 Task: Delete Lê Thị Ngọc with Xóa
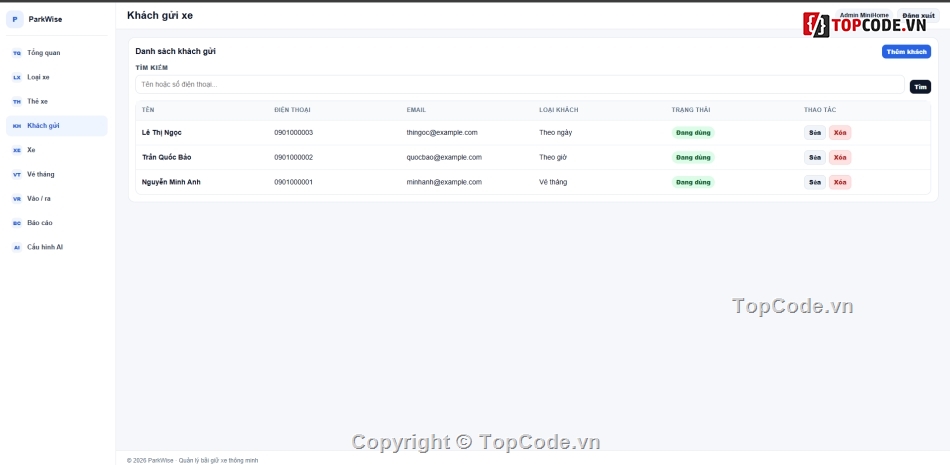840,133
